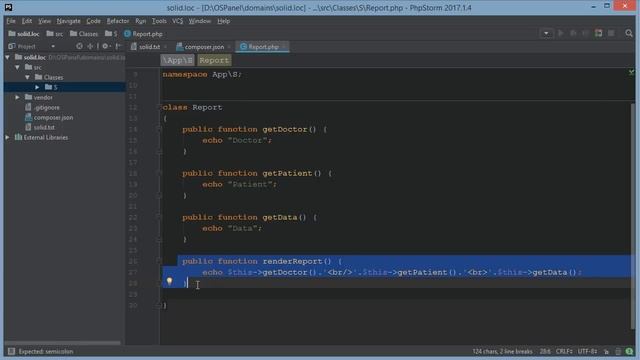Screen dimensions: 640x360
Task: Click Report.php in the navigation bar
Action: coord(143,34)
